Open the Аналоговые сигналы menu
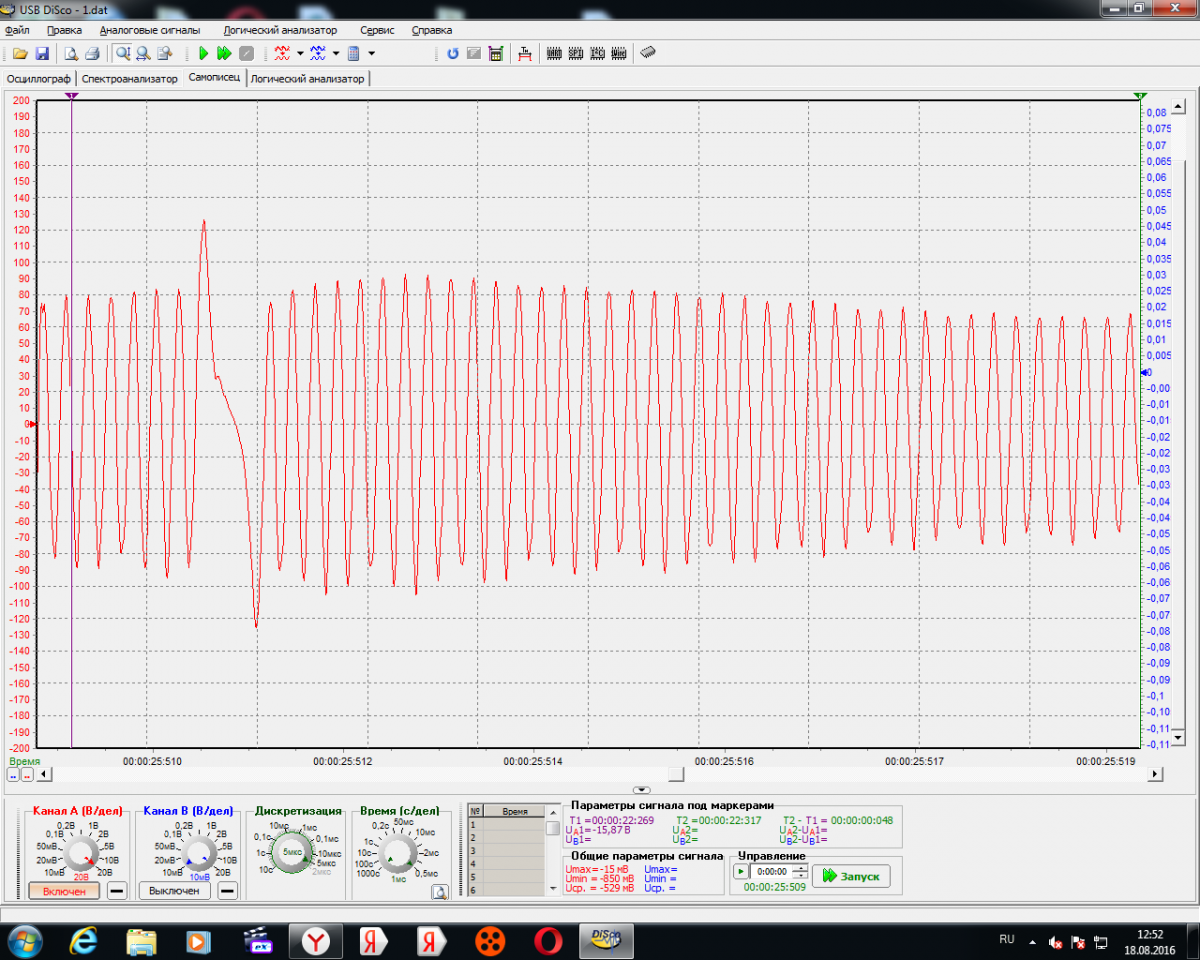 pos(149,30)
